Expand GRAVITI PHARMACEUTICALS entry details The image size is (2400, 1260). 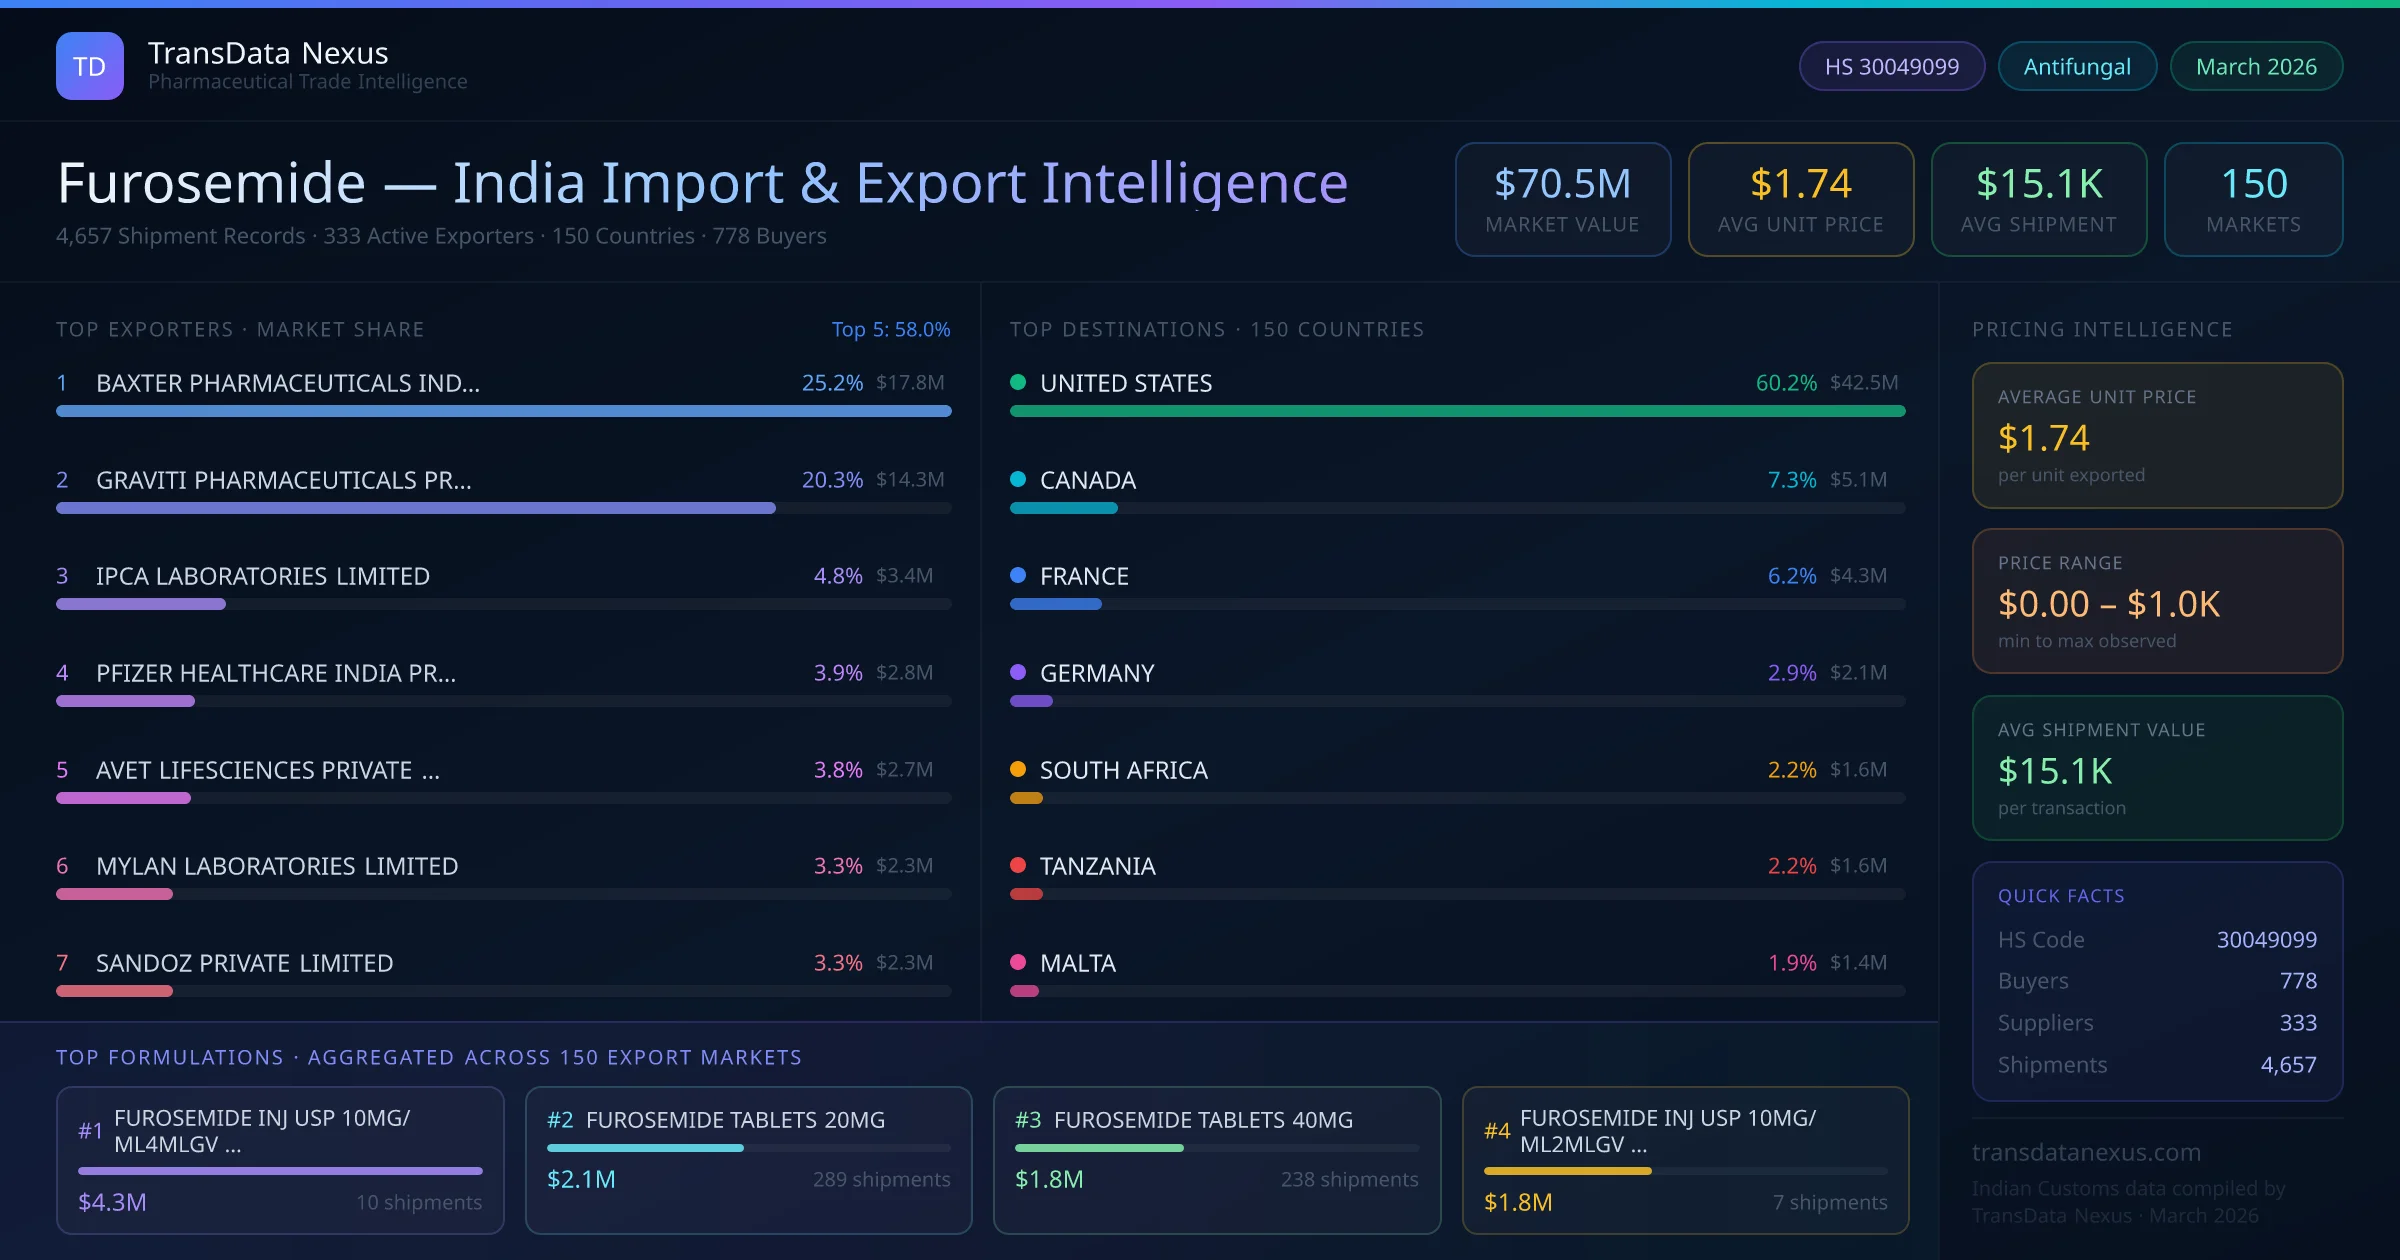[284, 479]
